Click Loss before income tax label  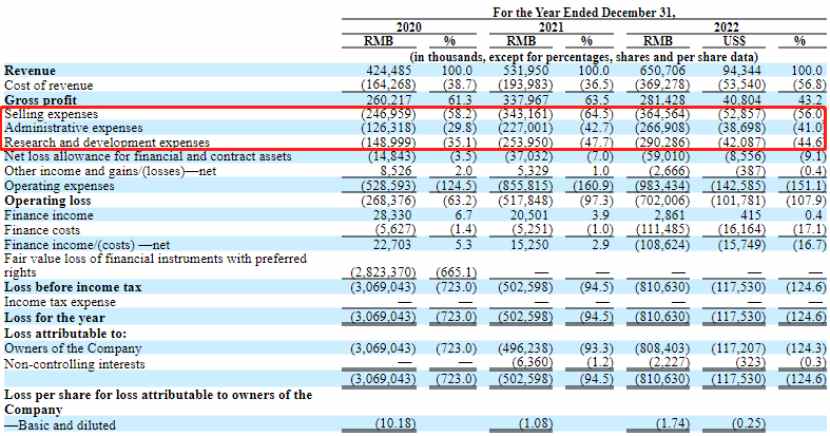(x=73, y=287)
